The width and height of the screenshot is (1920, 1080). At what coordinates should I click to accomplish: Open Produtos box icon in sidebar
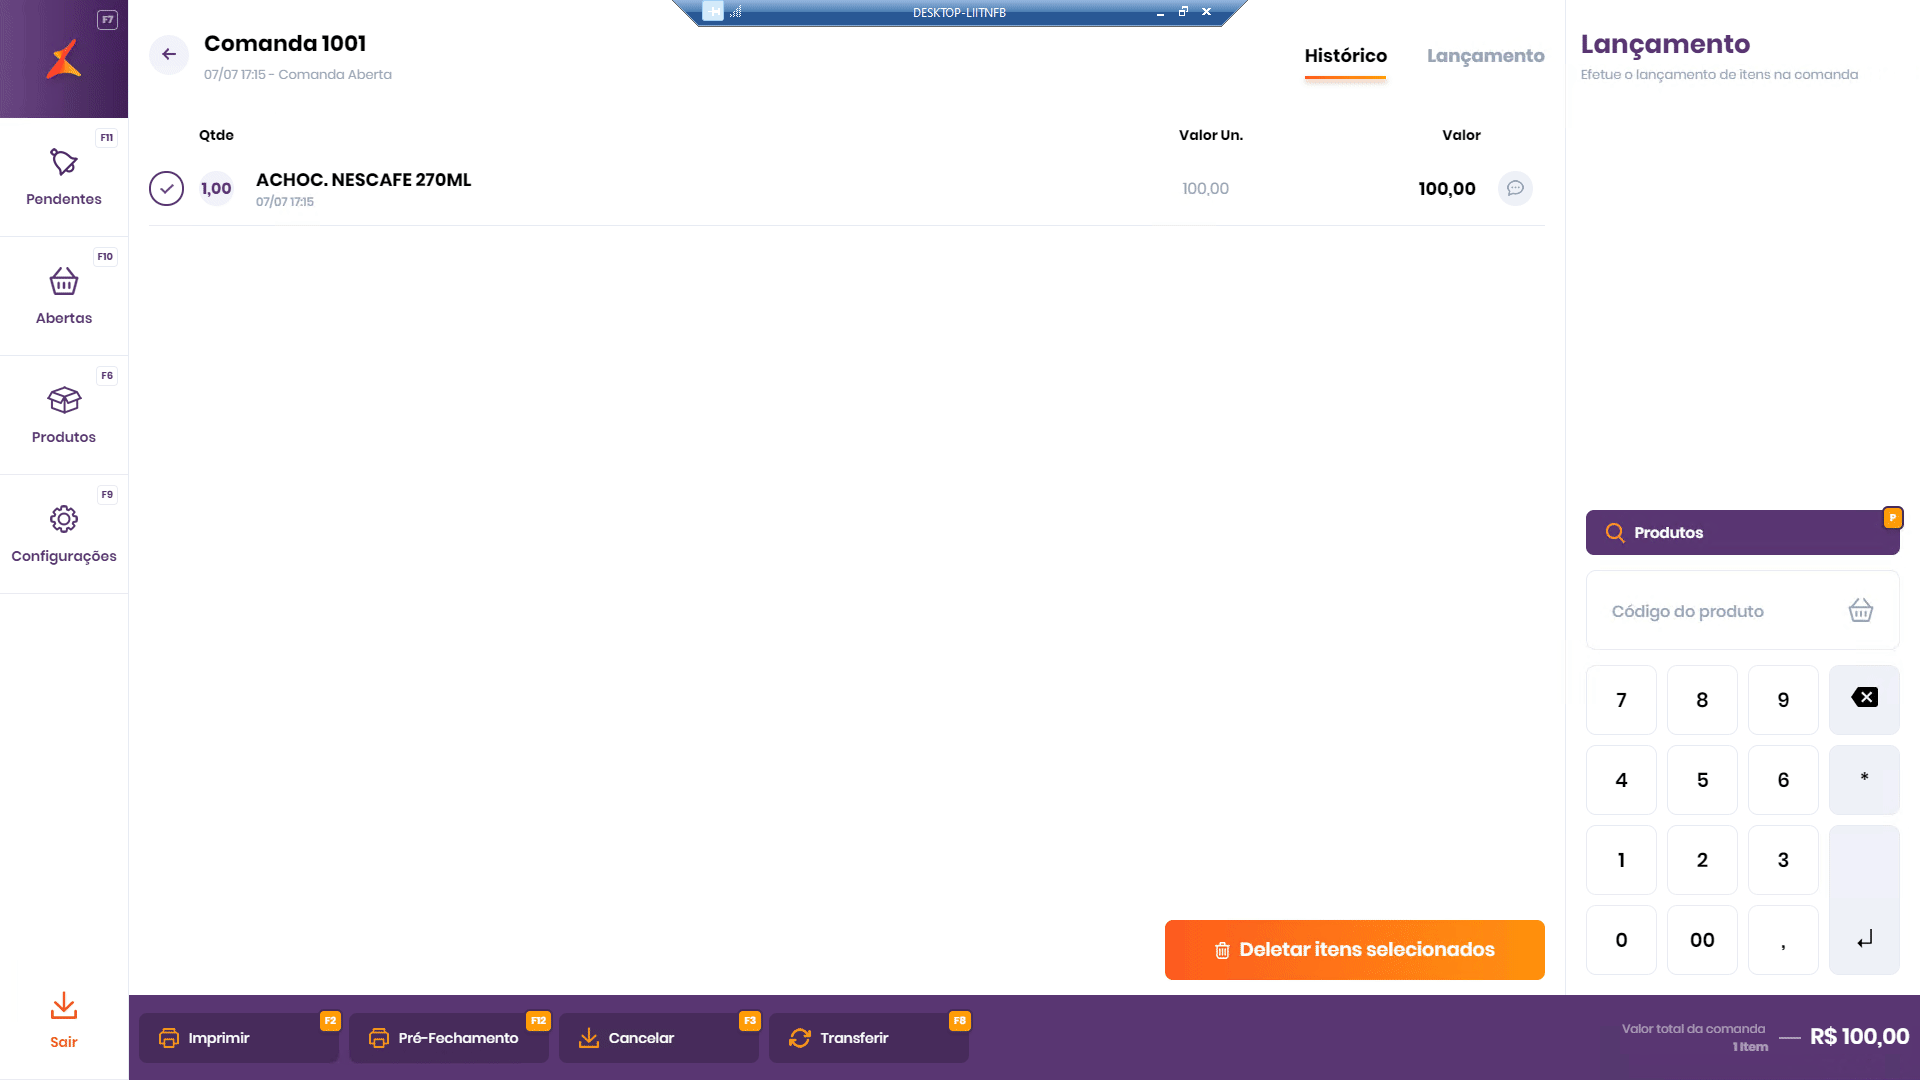point(64,401)
